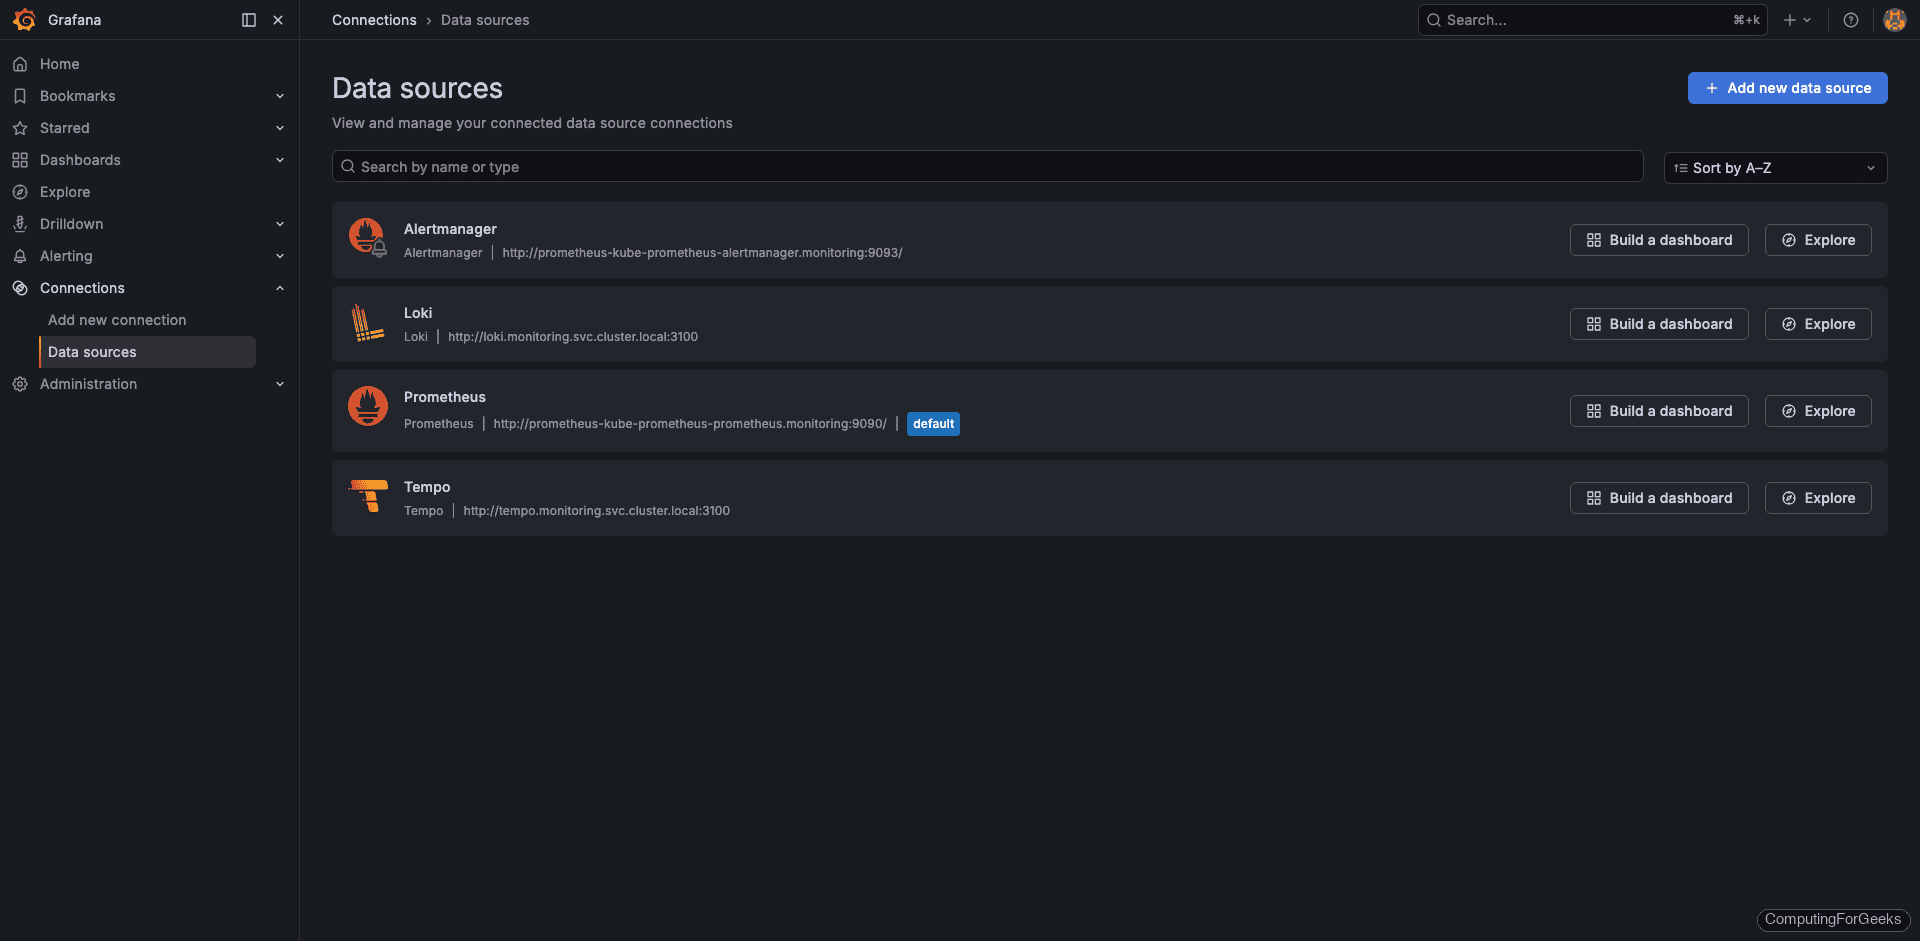Click Explore next to Loki
Screen dimensions: 1920x941
[x=1817, y=323]
